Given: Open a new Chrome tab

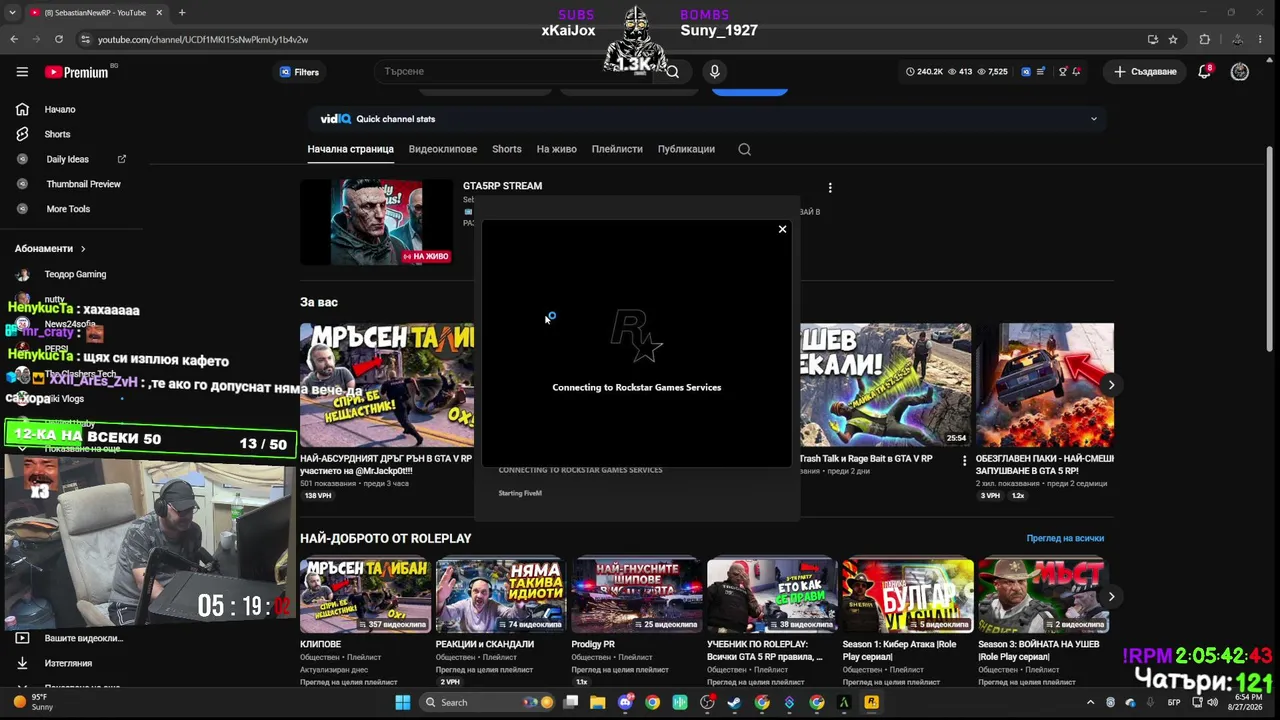Looking at the screenshot, I should click(x=181, y=12).
